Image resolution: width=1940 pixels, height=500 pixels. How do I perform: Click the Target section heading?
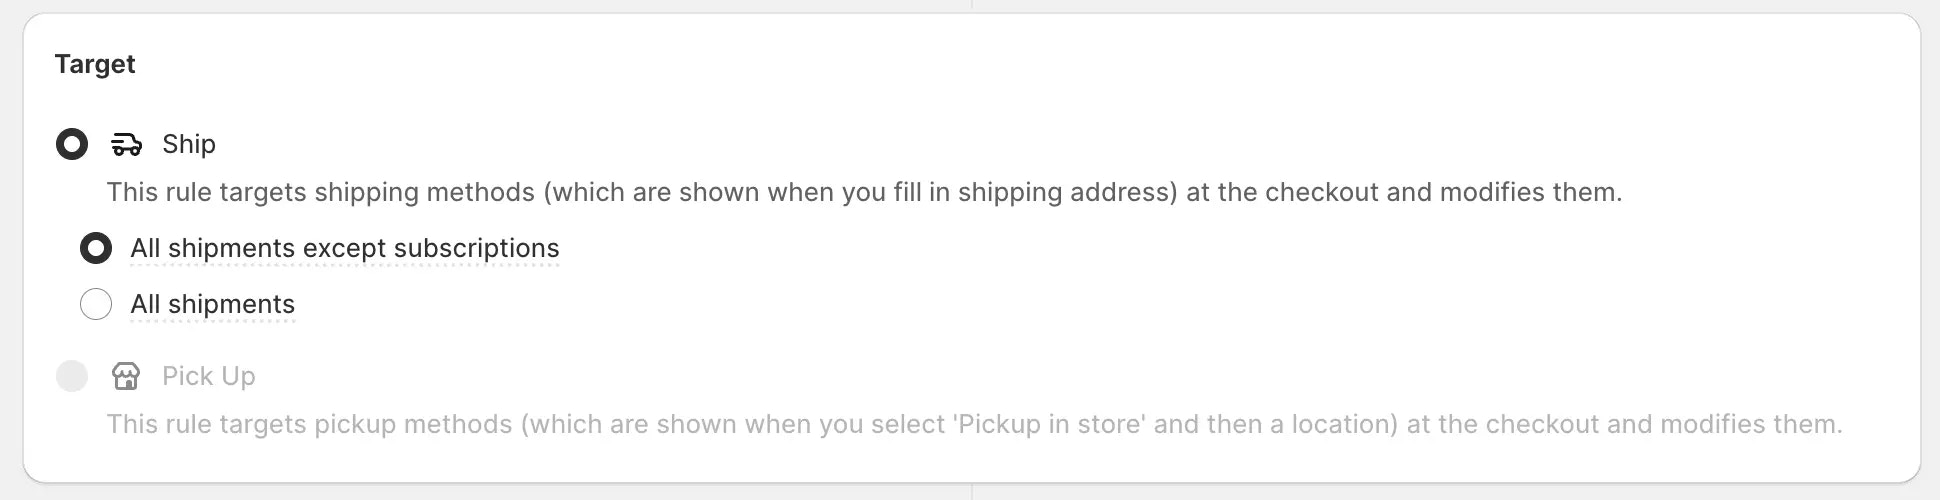[95, 64]
